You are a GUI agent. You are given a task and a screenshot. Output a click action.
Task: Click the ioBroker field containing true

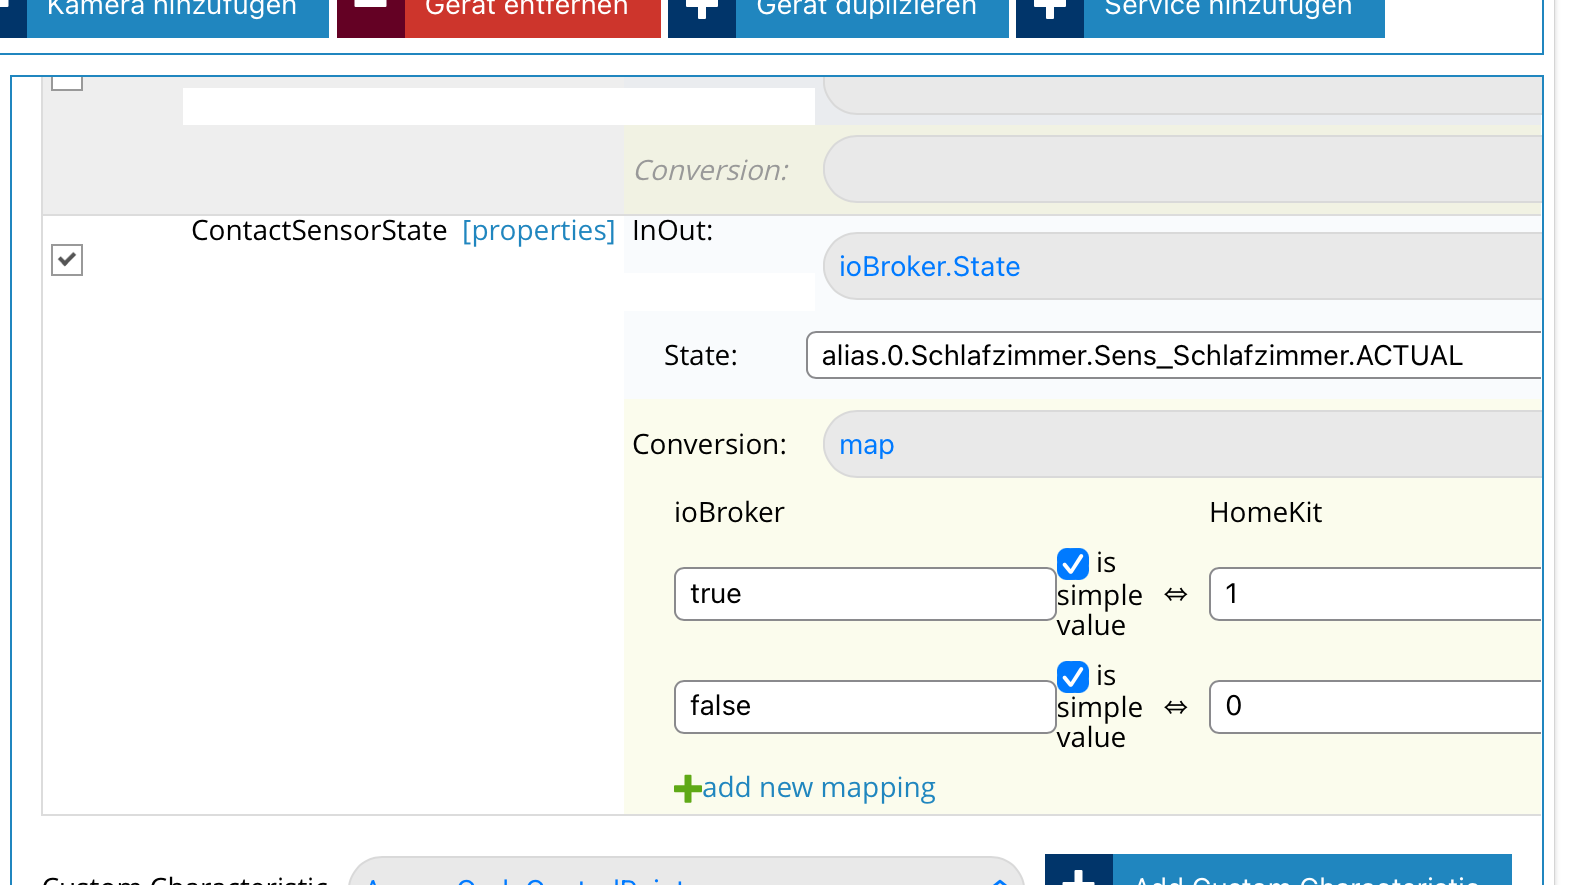pyautogui.click(x=864, y=594)
